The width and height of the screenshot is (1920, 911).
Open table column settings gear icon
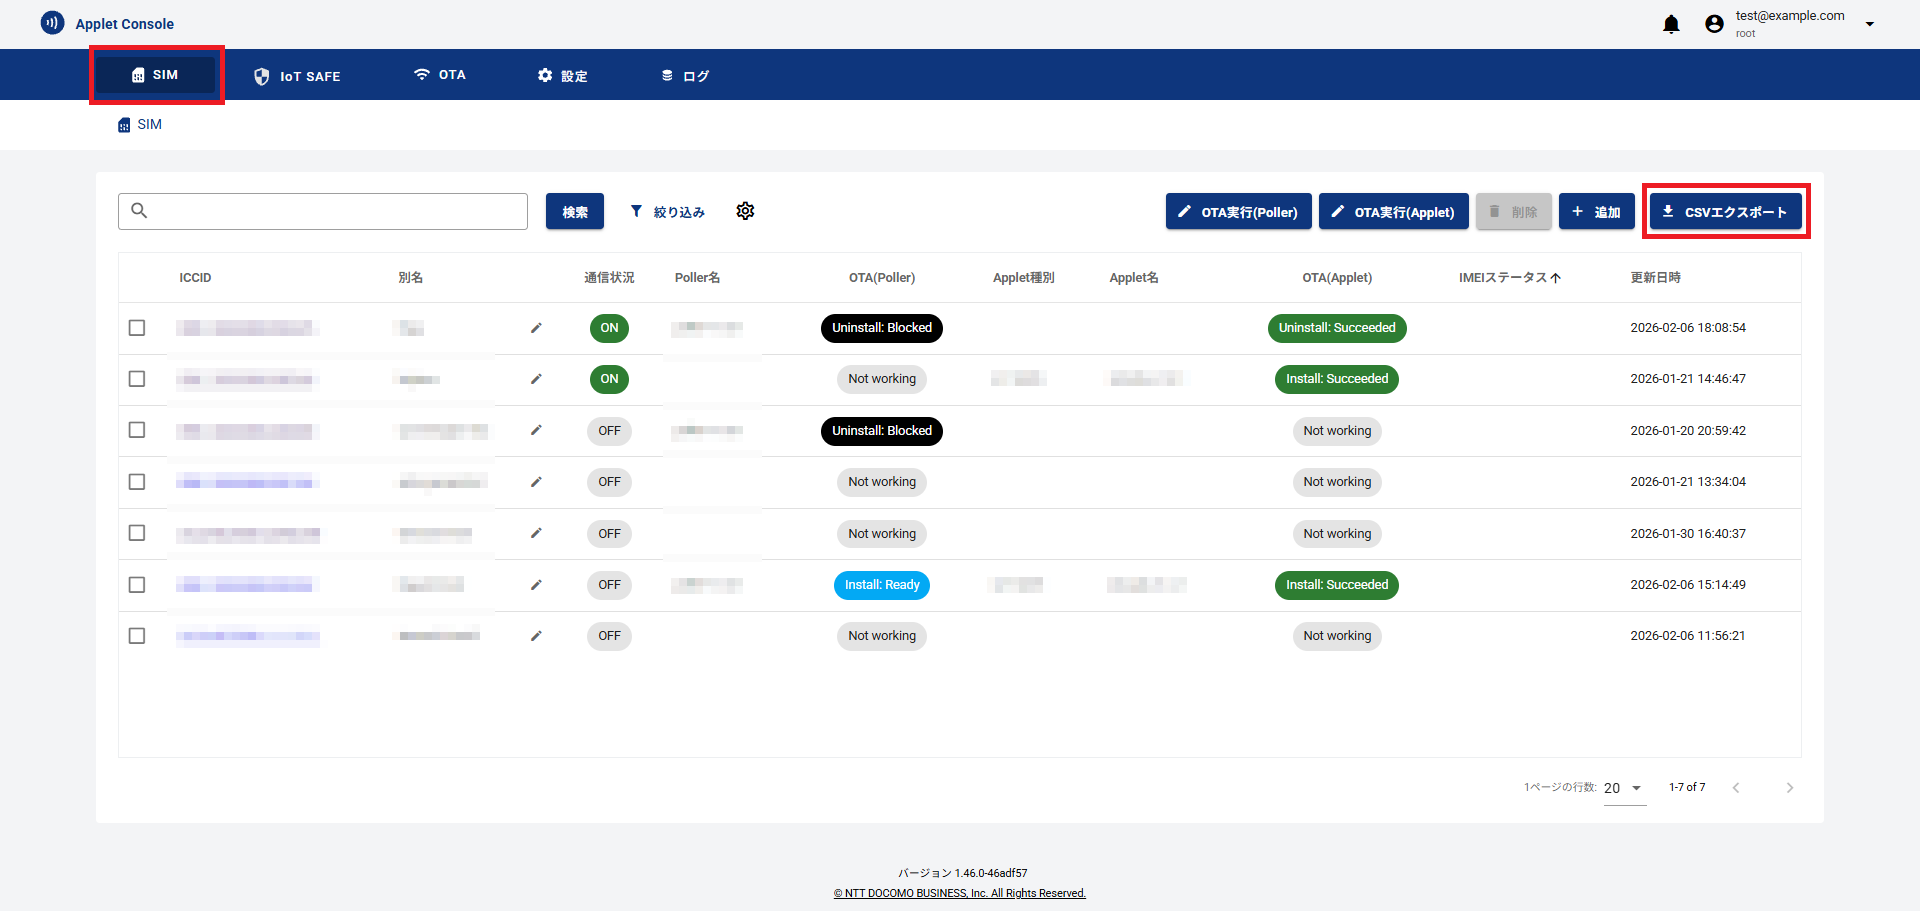745,211
